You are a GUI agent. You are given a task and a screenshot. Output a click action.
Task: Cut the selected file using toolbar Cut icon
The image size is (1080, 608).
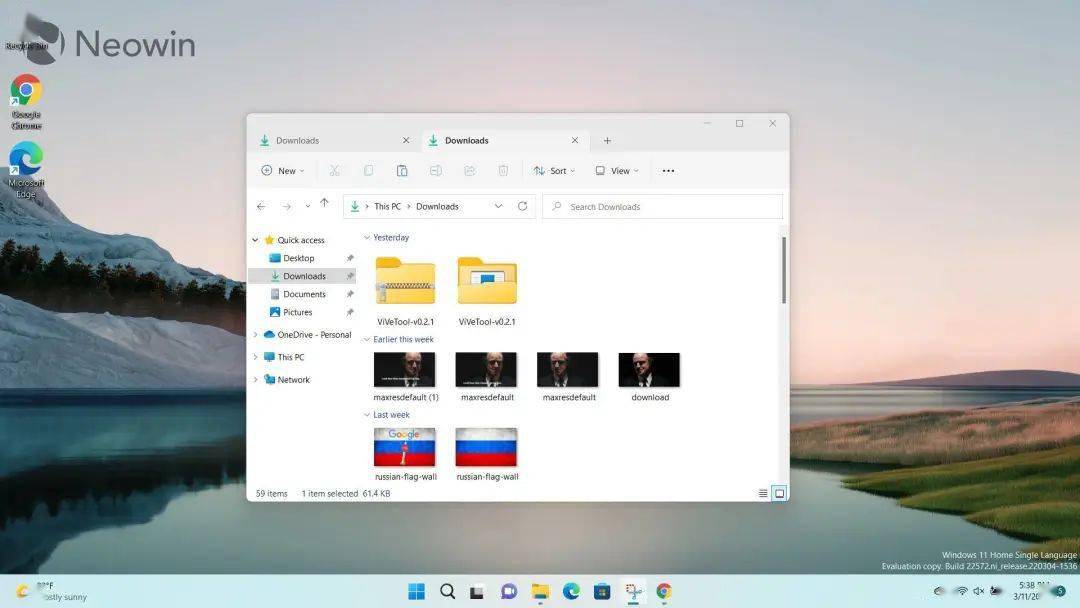pyautogui.click(x=334, y=170)
